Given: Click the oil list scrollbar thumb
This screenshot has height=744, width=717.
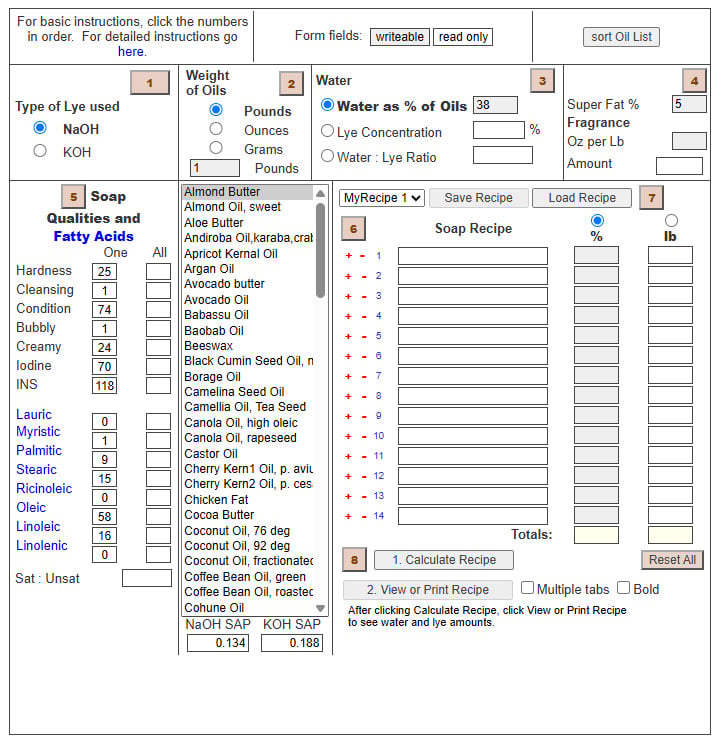Looking at the screenshot, I should 320,250.
